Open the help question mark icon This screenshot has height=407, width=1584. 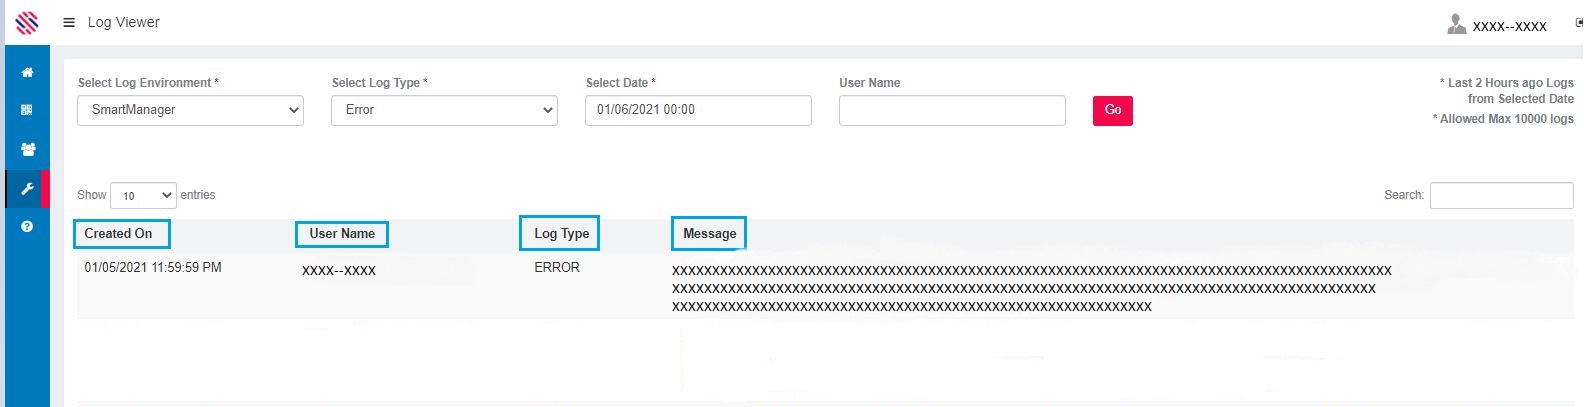[27, 227]
